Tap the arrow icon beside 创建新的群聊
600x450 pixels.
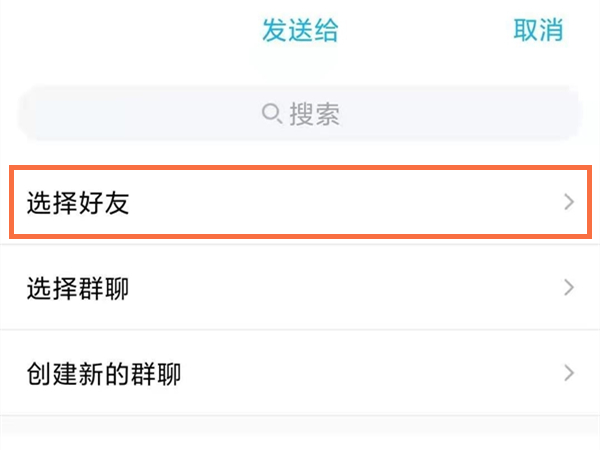point(569,374)
